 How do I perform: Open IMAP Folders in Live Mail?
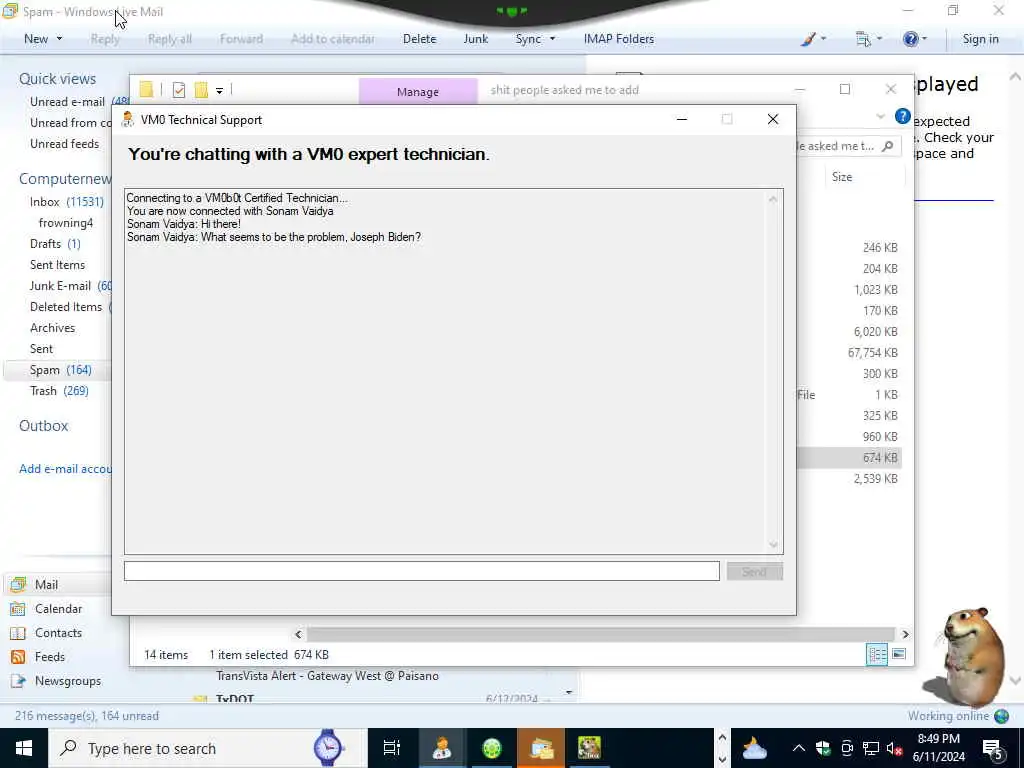click(x=618, y=39)
